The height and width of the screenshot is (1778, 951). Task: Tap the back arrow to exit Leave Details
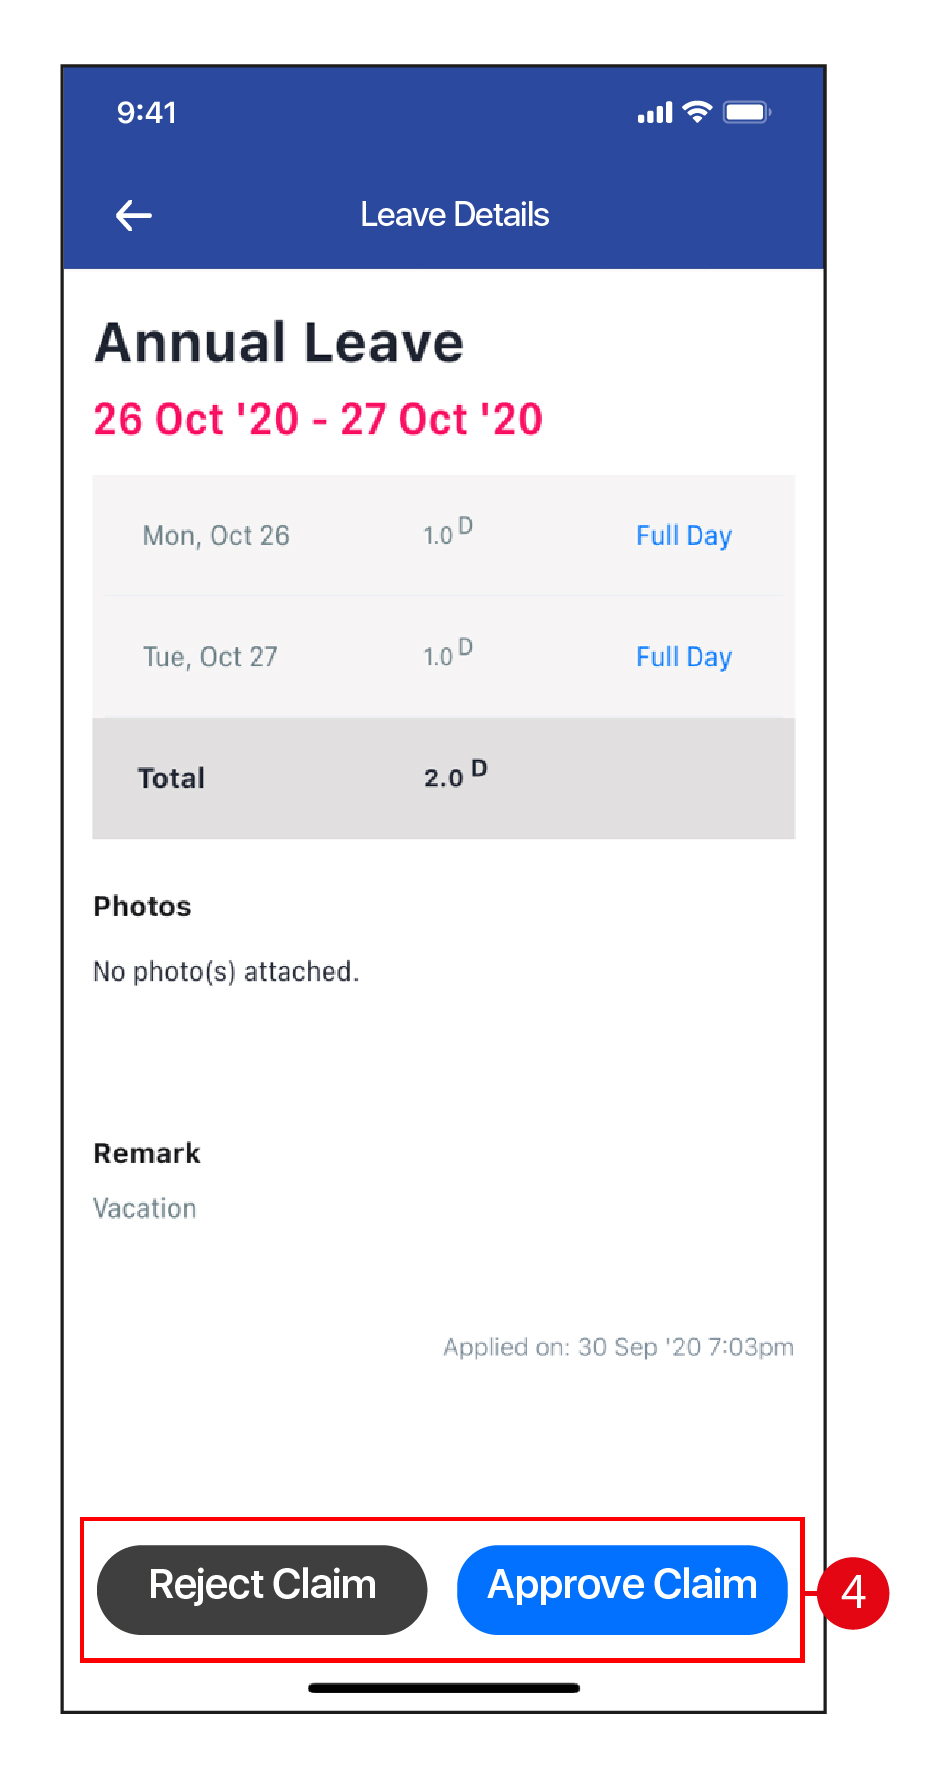click(133, 215)
